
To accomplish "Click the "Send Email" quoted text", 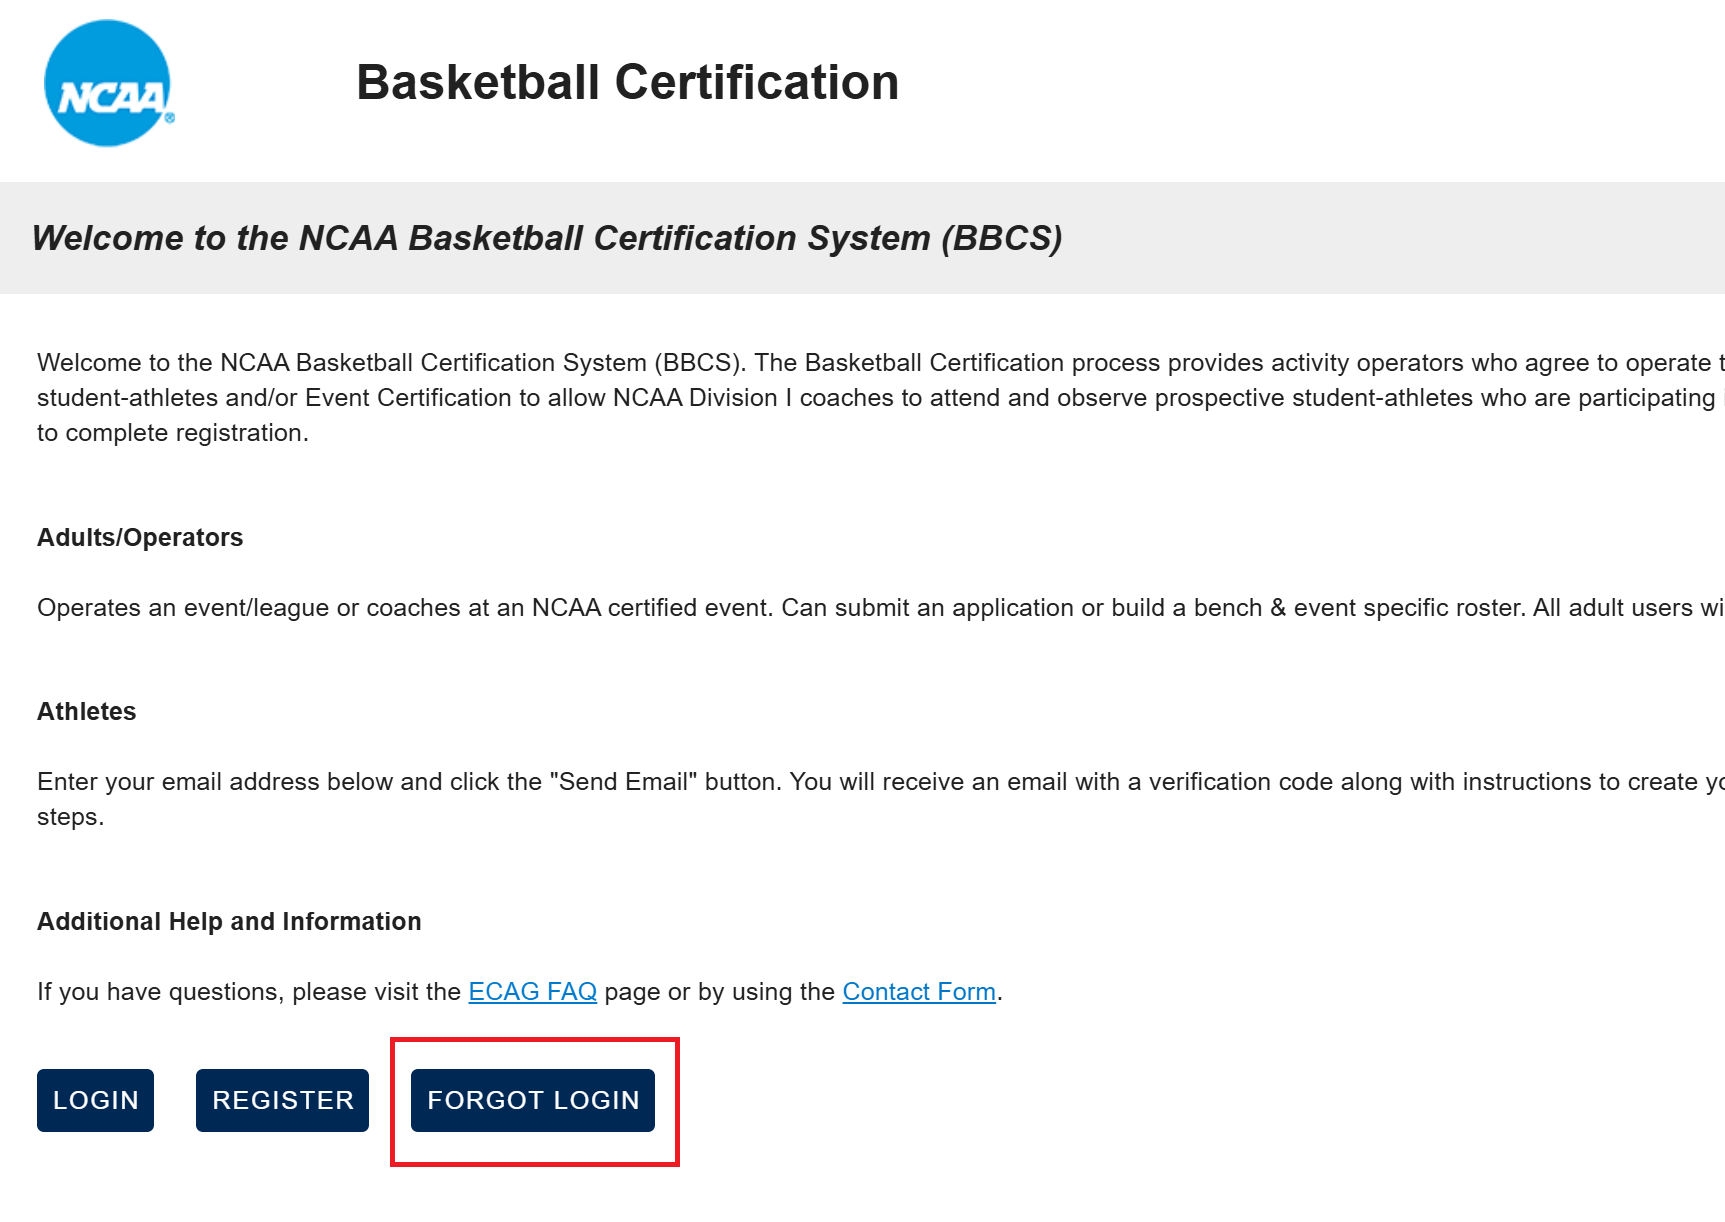I will click(623, 781).
